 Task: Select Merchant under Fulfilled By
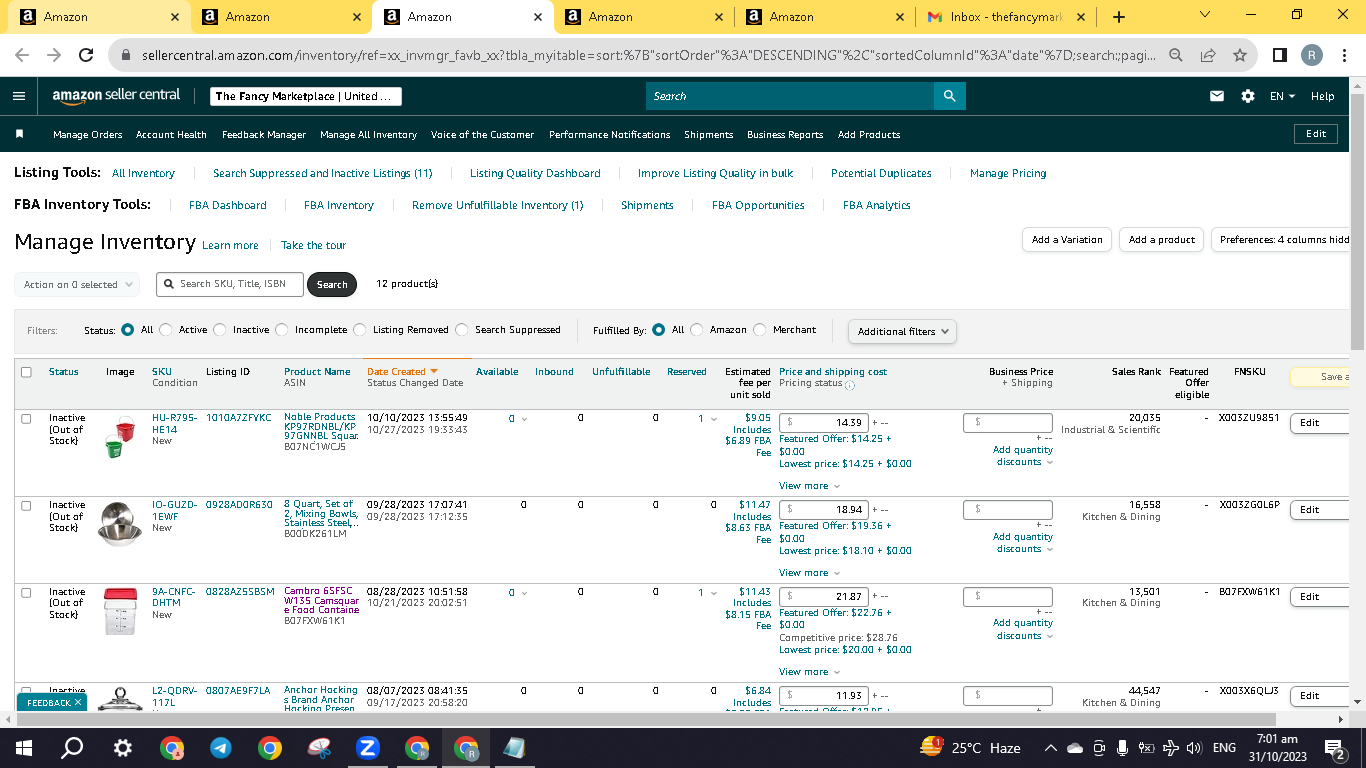(760, 330)
